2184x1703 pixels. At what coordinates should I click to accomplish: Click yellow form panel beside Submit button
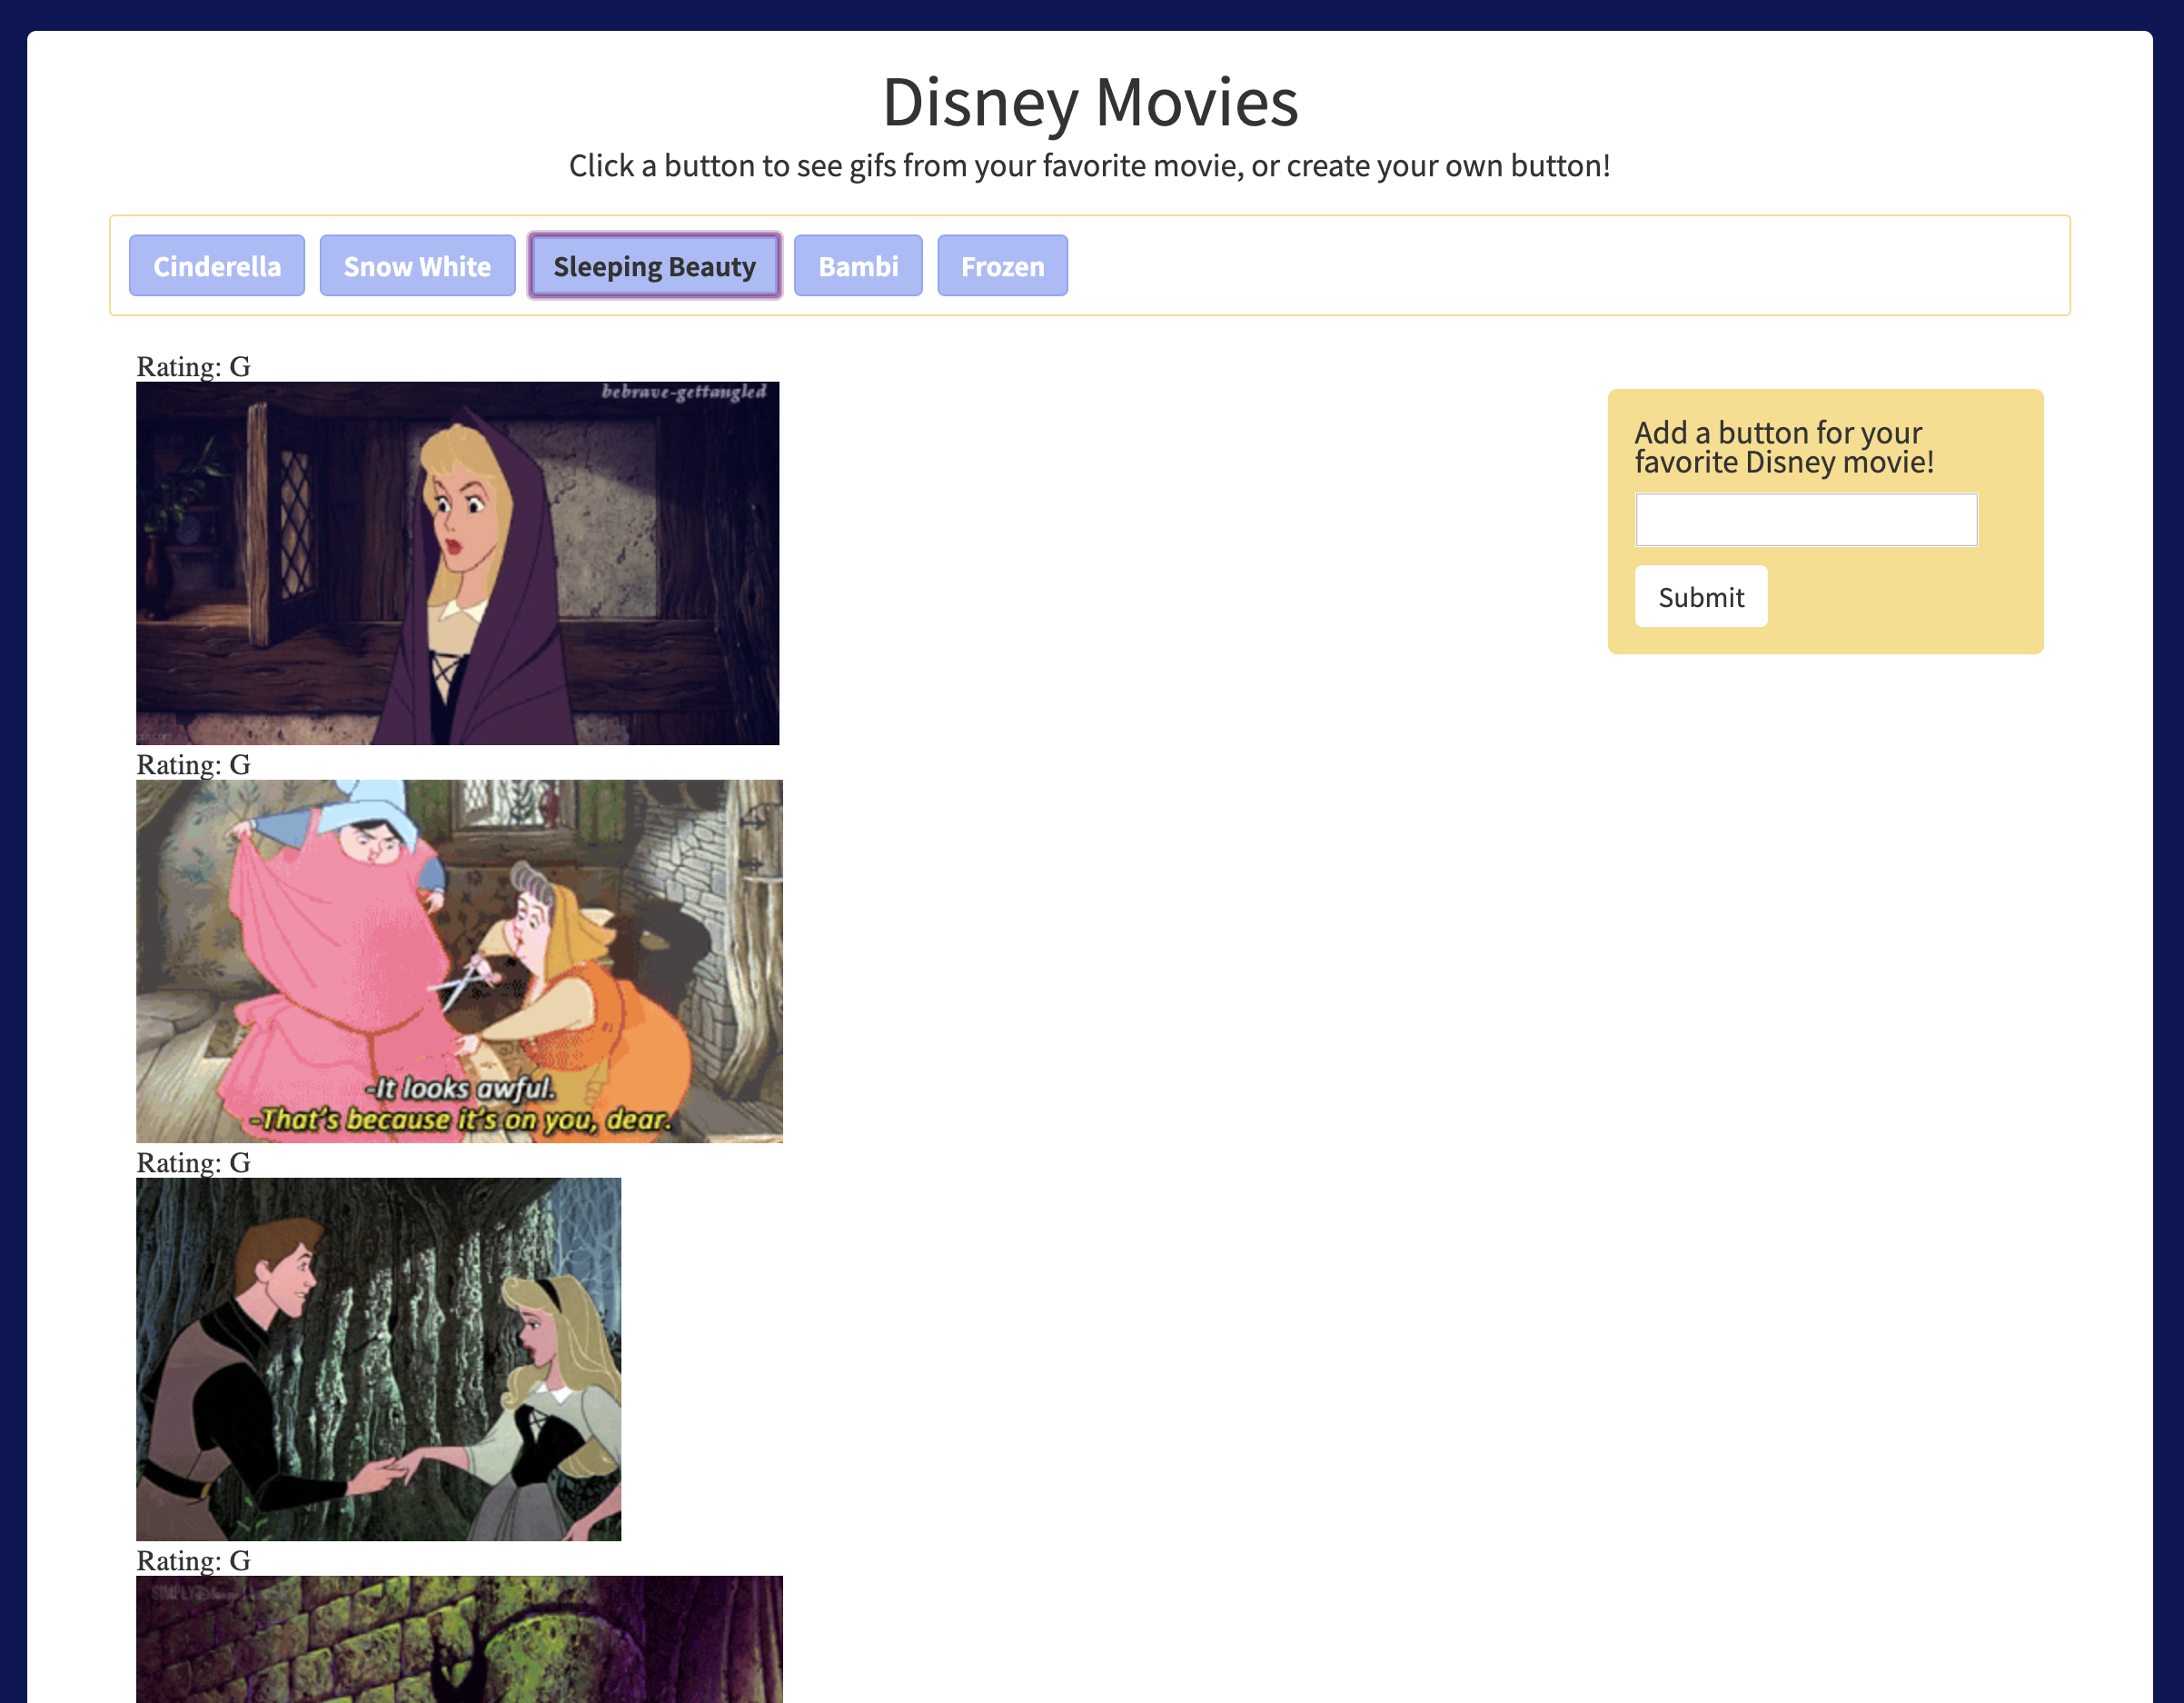coord(1900,598)
